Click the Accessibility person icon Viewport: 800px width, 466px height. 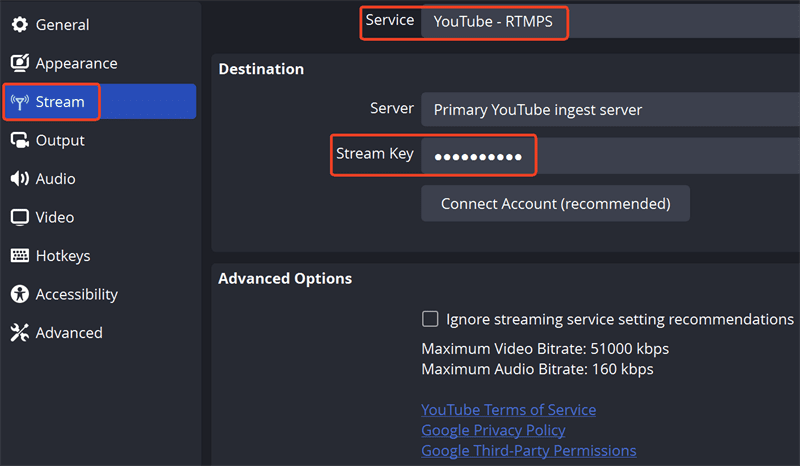[20, 294]
